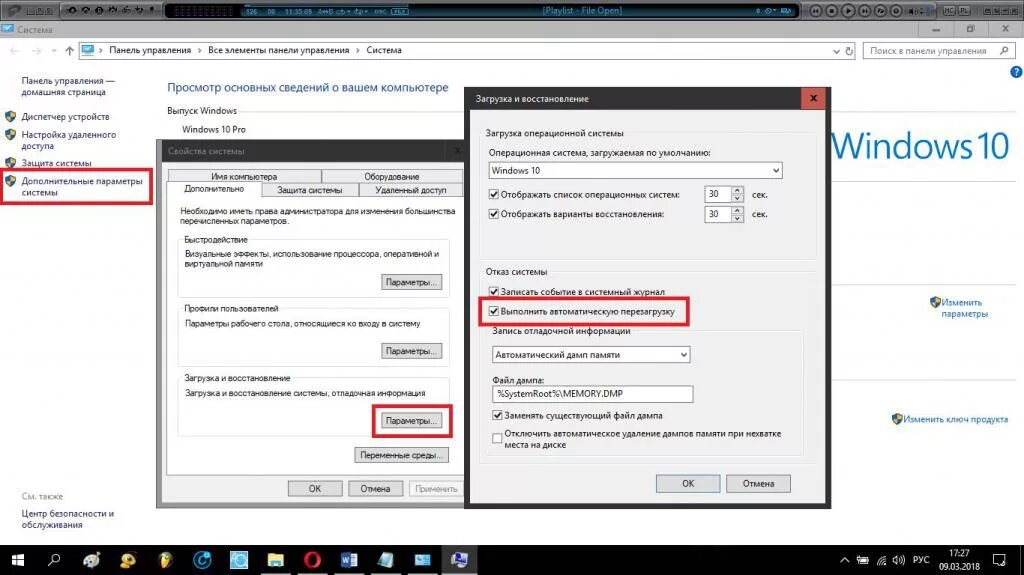
Task: Click 'Система' in the breadcrumb address bar
Action: 384,50
